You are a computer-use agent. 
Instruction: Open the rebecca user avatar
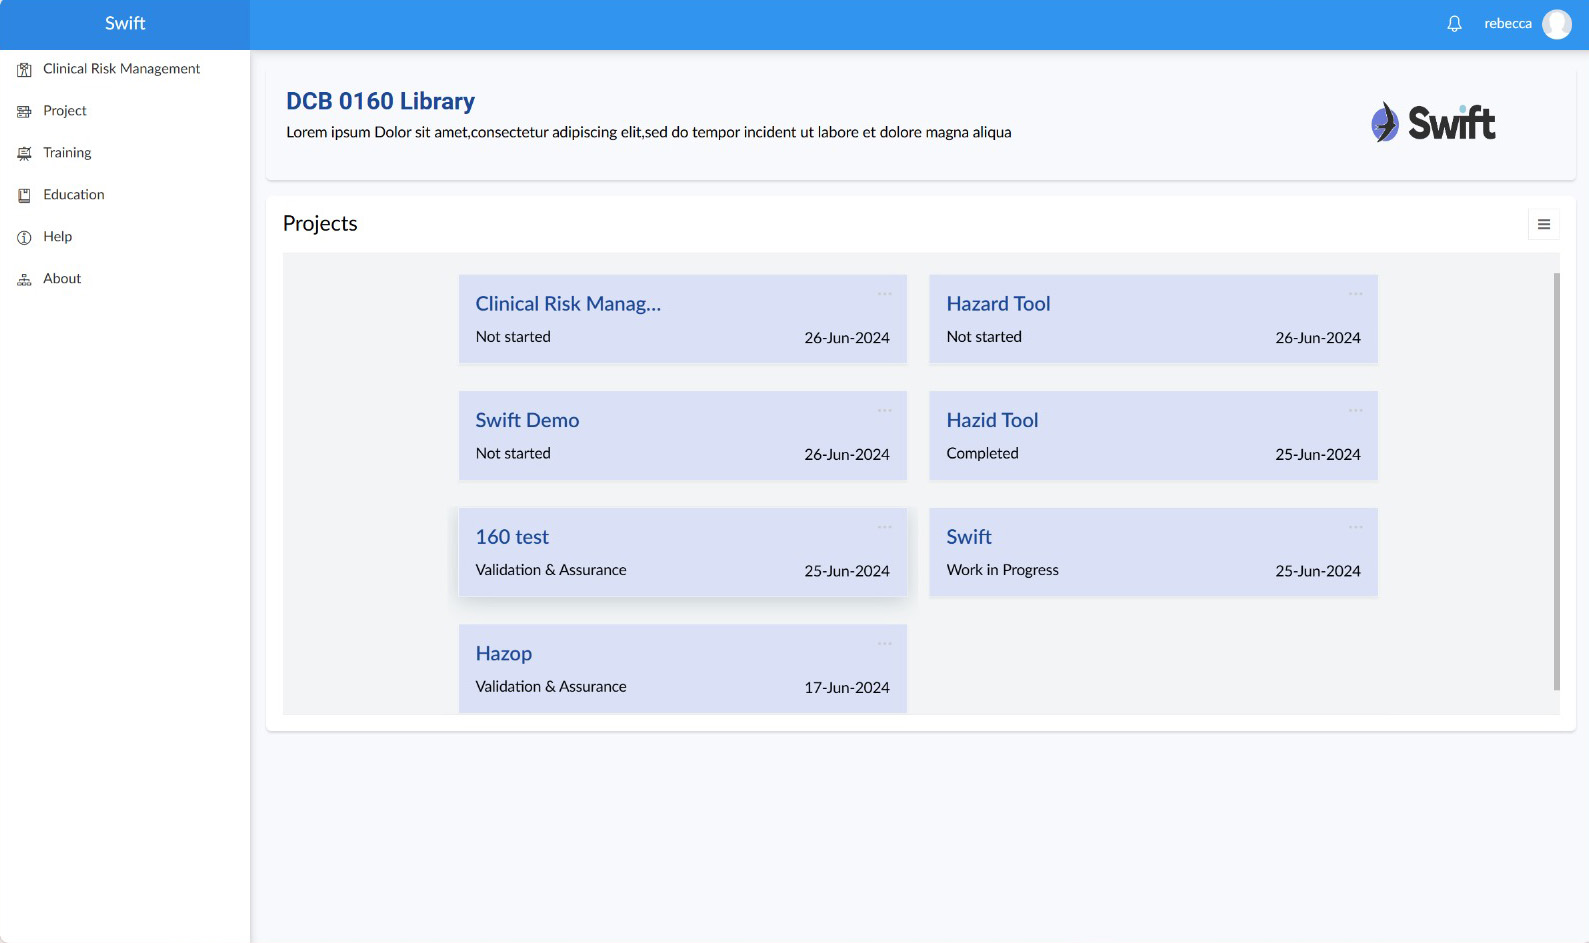pyautogui.click(x=1556, y=24)
